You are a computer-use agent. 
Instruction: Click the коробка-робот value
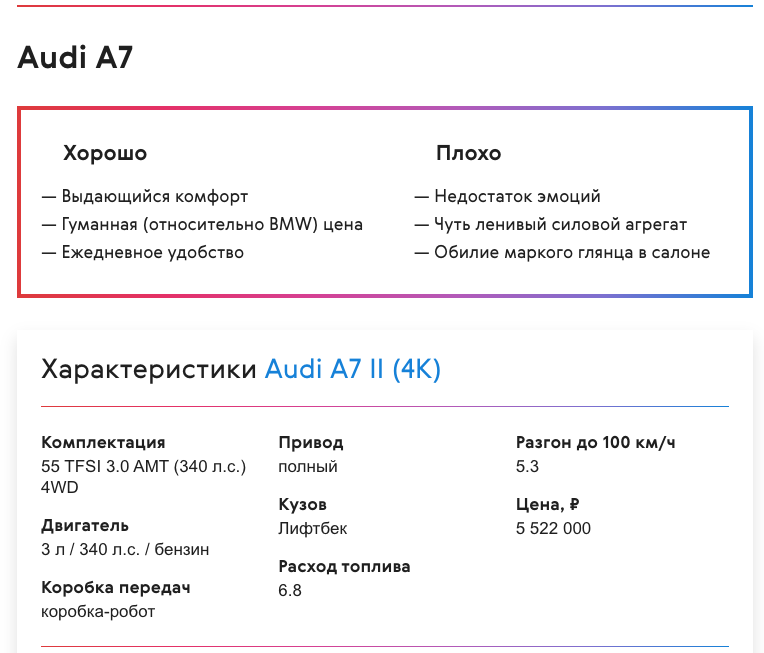98,612
